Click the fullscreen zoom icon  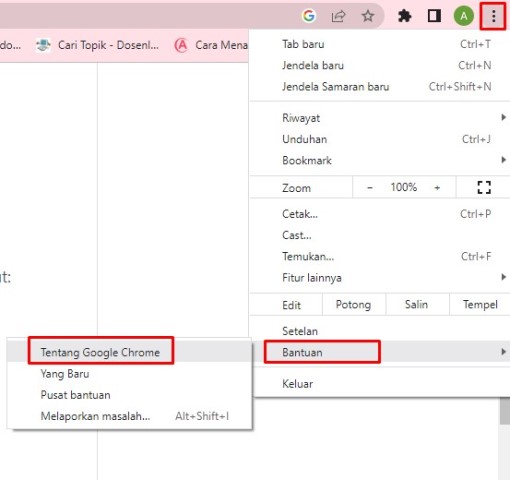point(484,187)
